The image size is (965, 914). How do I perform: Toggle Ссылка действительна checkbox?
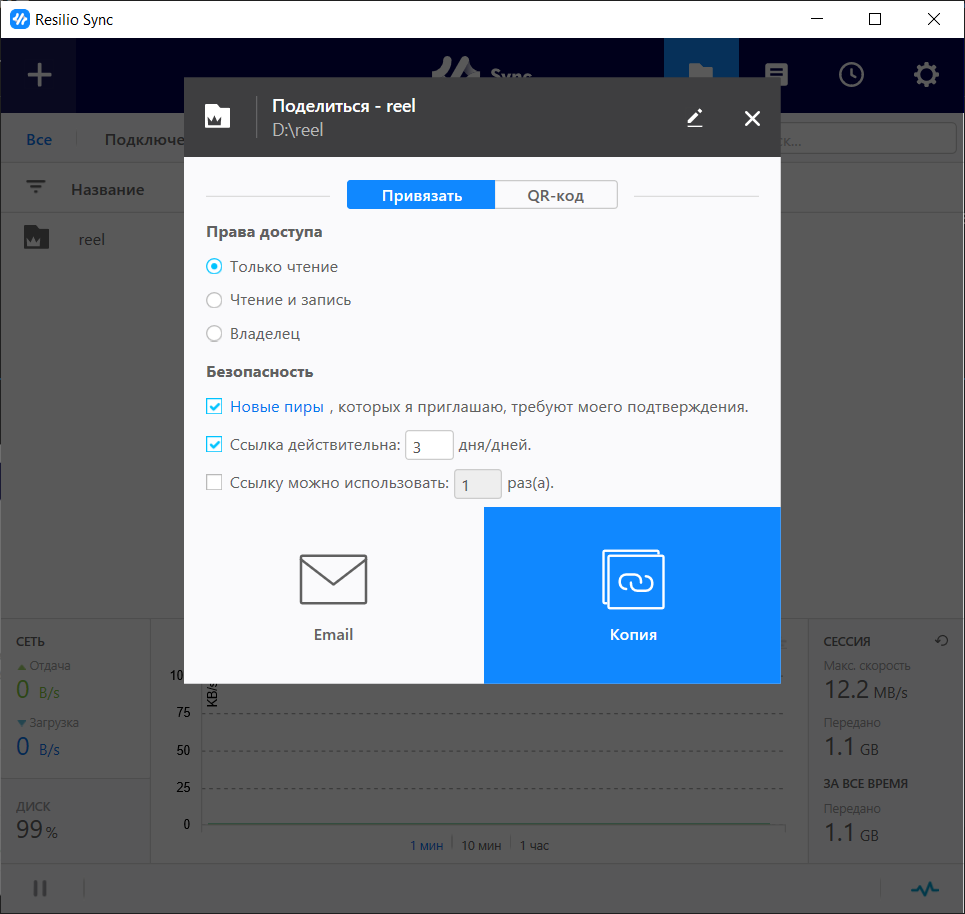[214, 444]
